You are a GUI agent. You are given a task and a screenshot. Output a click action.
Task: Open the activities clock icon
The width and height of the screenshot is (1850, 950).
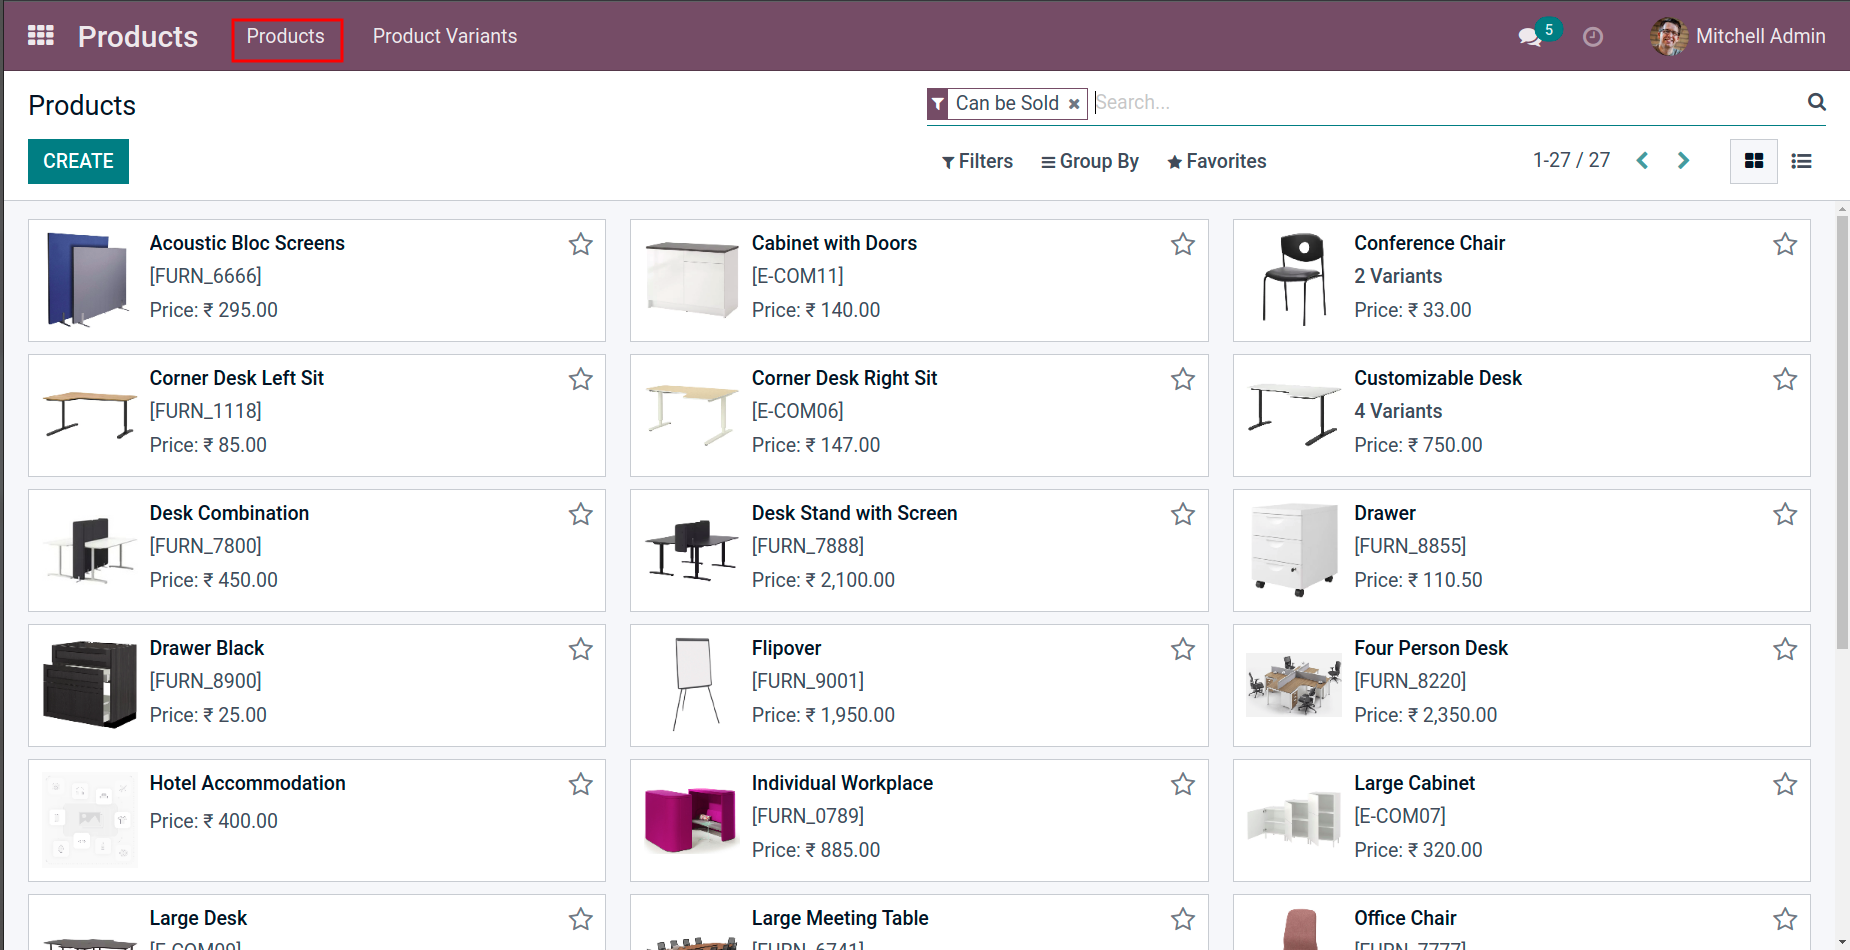pyautogui.click(x=1593, y=37)
